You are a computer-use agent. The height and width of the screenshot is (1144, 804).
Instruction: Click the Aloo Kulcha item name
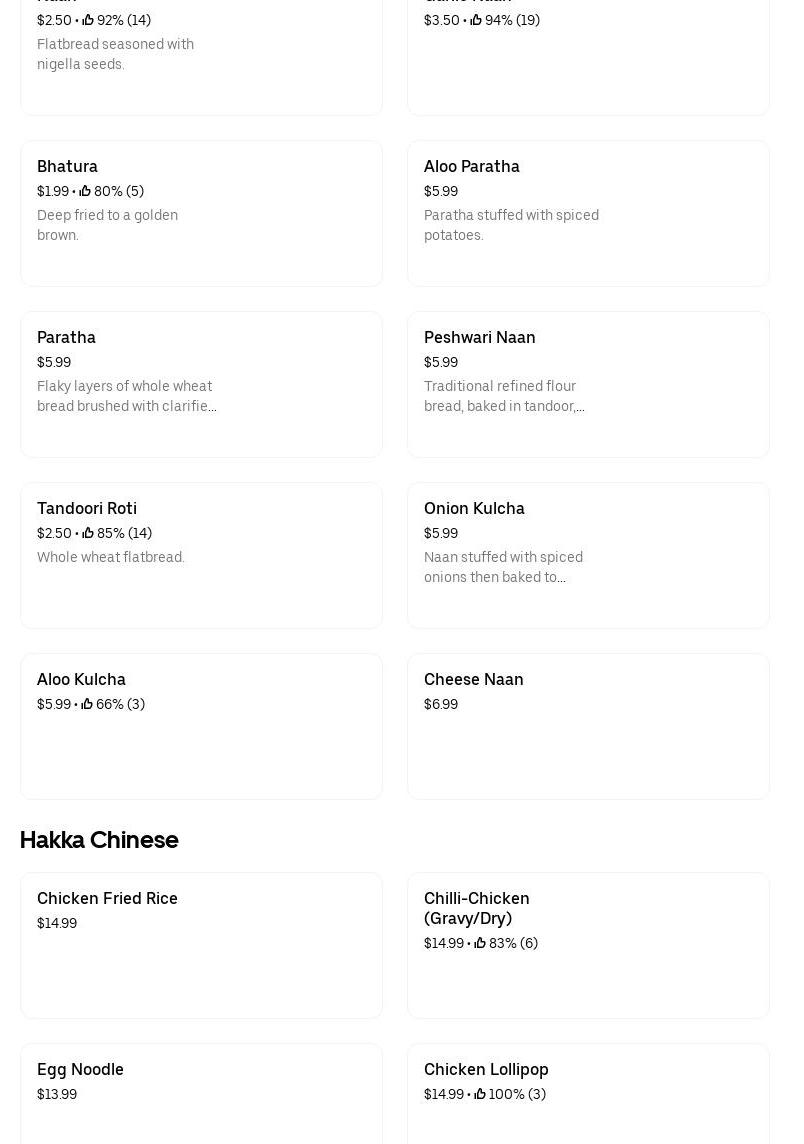pos(81,679)
